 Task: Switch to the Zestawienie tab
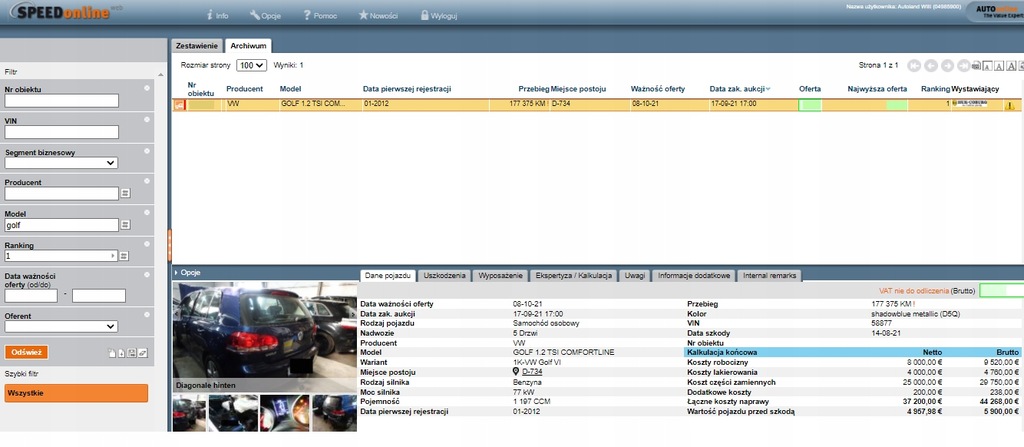(x=197, y=46)
